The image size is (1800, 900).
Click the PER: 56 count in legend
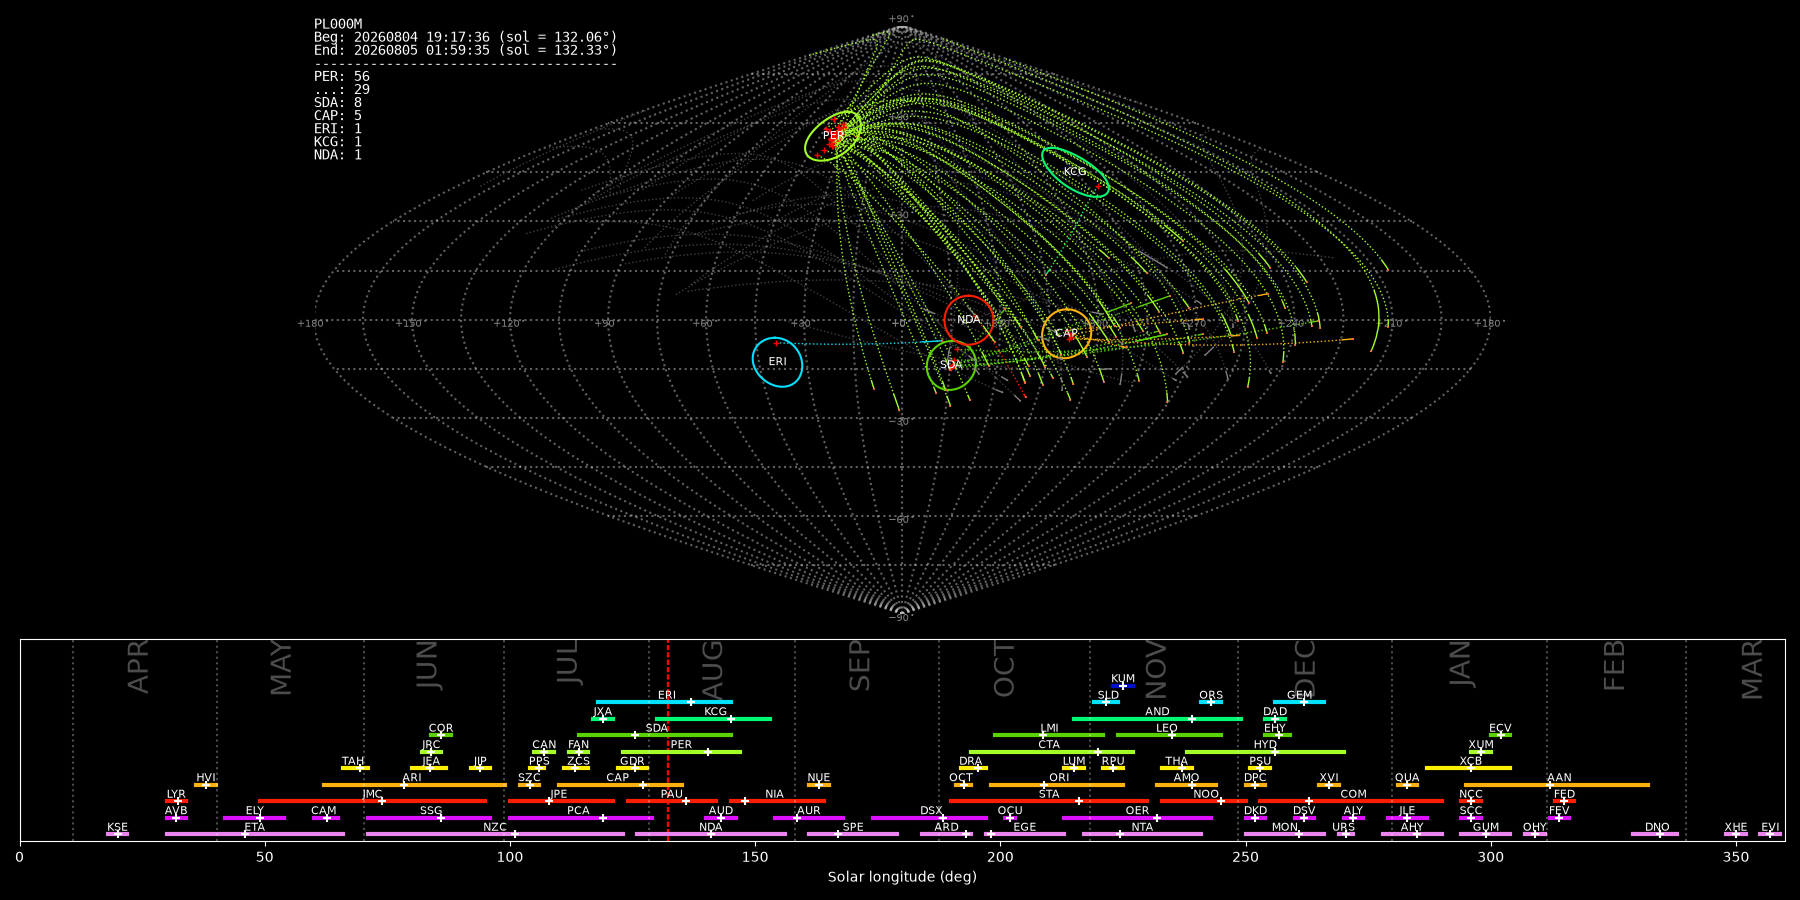pos(342,76)
